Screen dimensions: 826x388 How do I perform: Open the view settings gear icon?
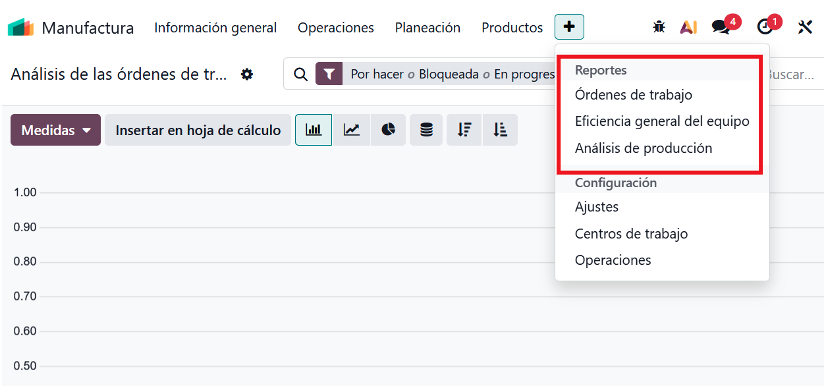[247, 74]
